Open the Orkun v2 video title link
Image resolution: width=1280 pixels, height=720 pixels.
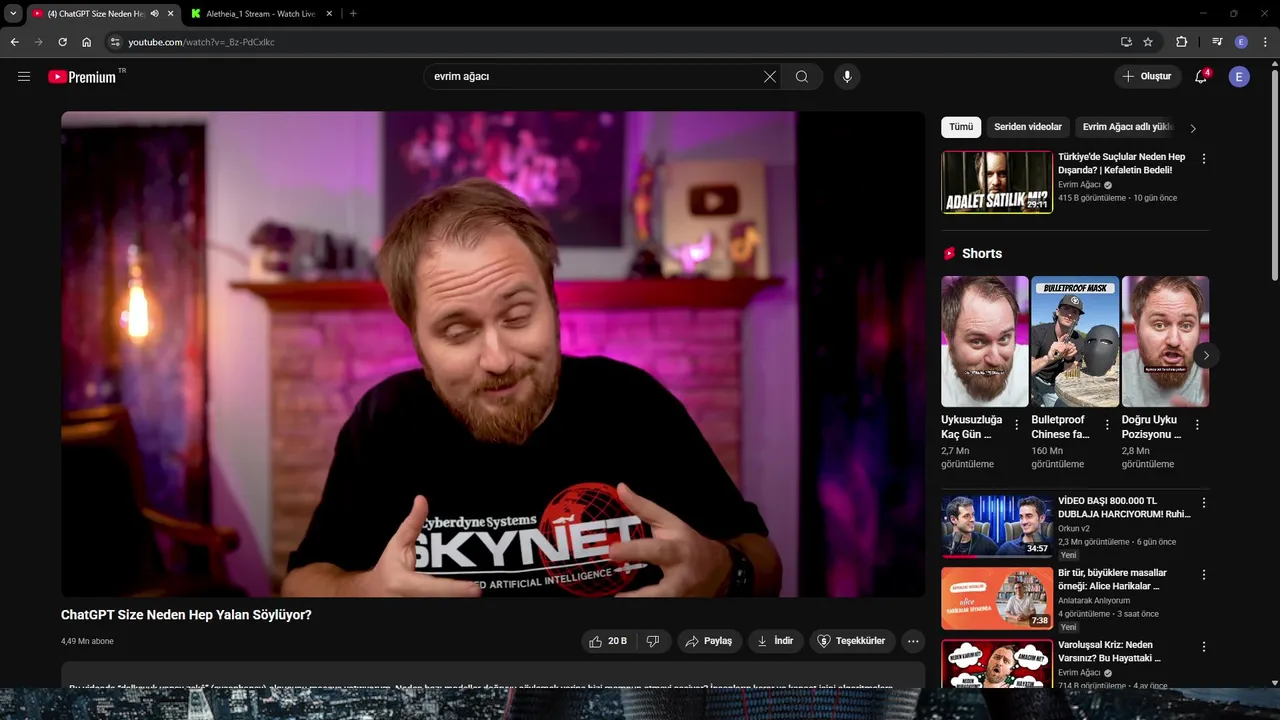tap(1124, 507)
